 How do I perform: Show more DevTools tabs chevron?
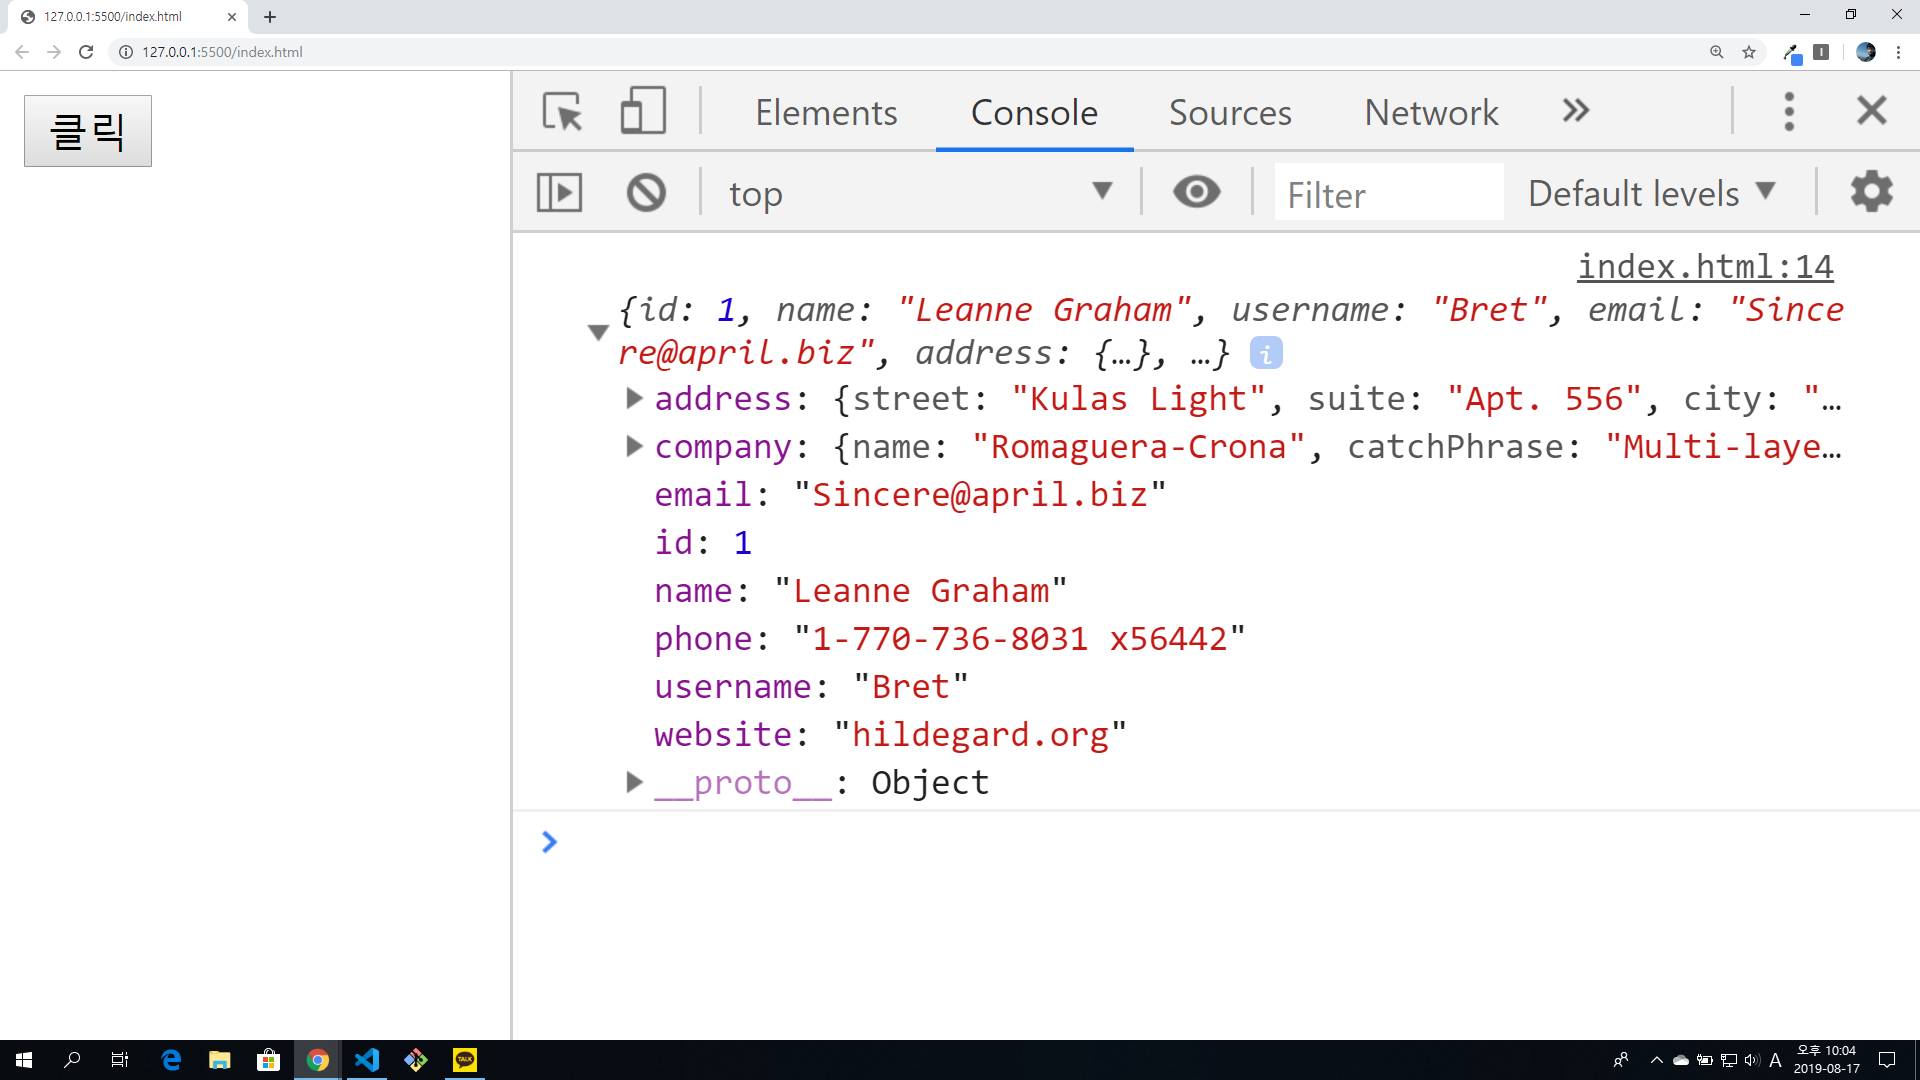tap(1576, 111)
